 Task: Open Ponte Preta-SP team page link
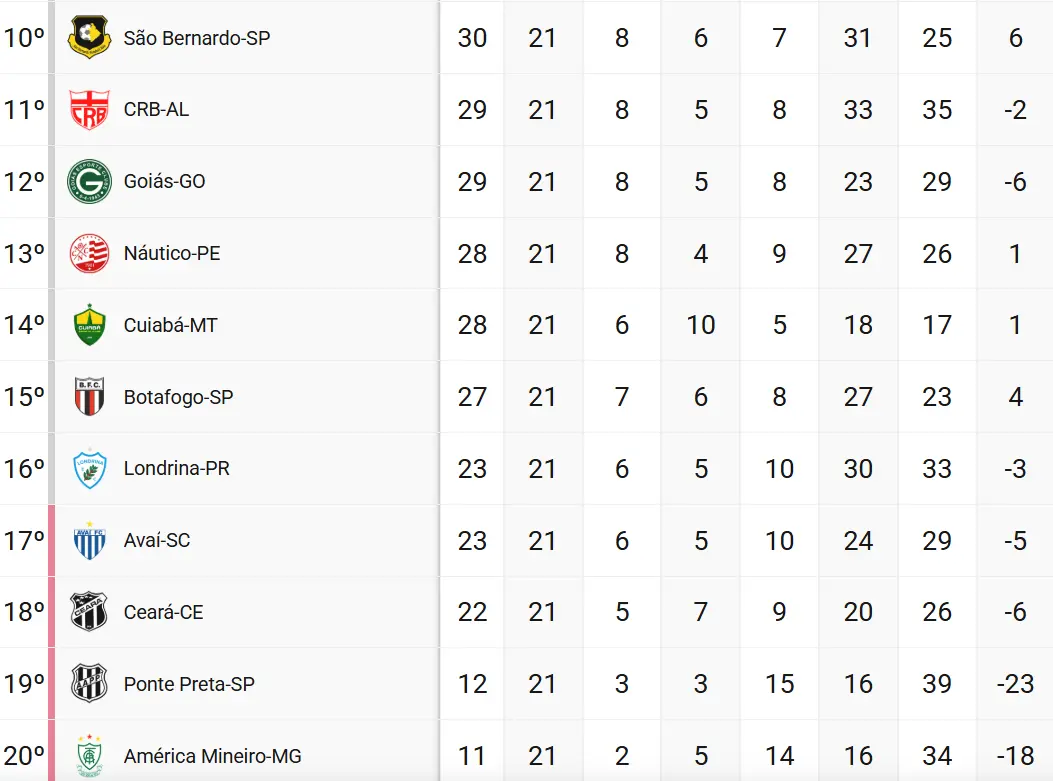(x=189, y=684)
